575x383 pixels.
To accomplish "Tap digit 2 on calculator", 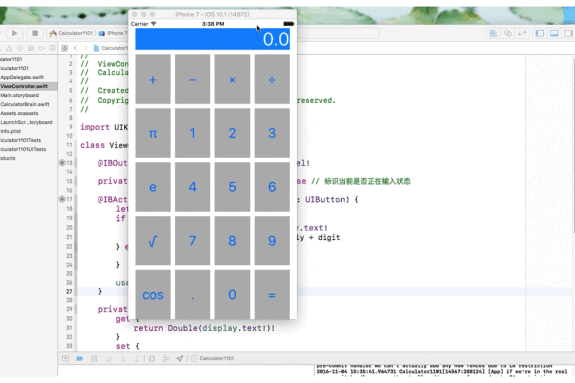I will point(232,133).
